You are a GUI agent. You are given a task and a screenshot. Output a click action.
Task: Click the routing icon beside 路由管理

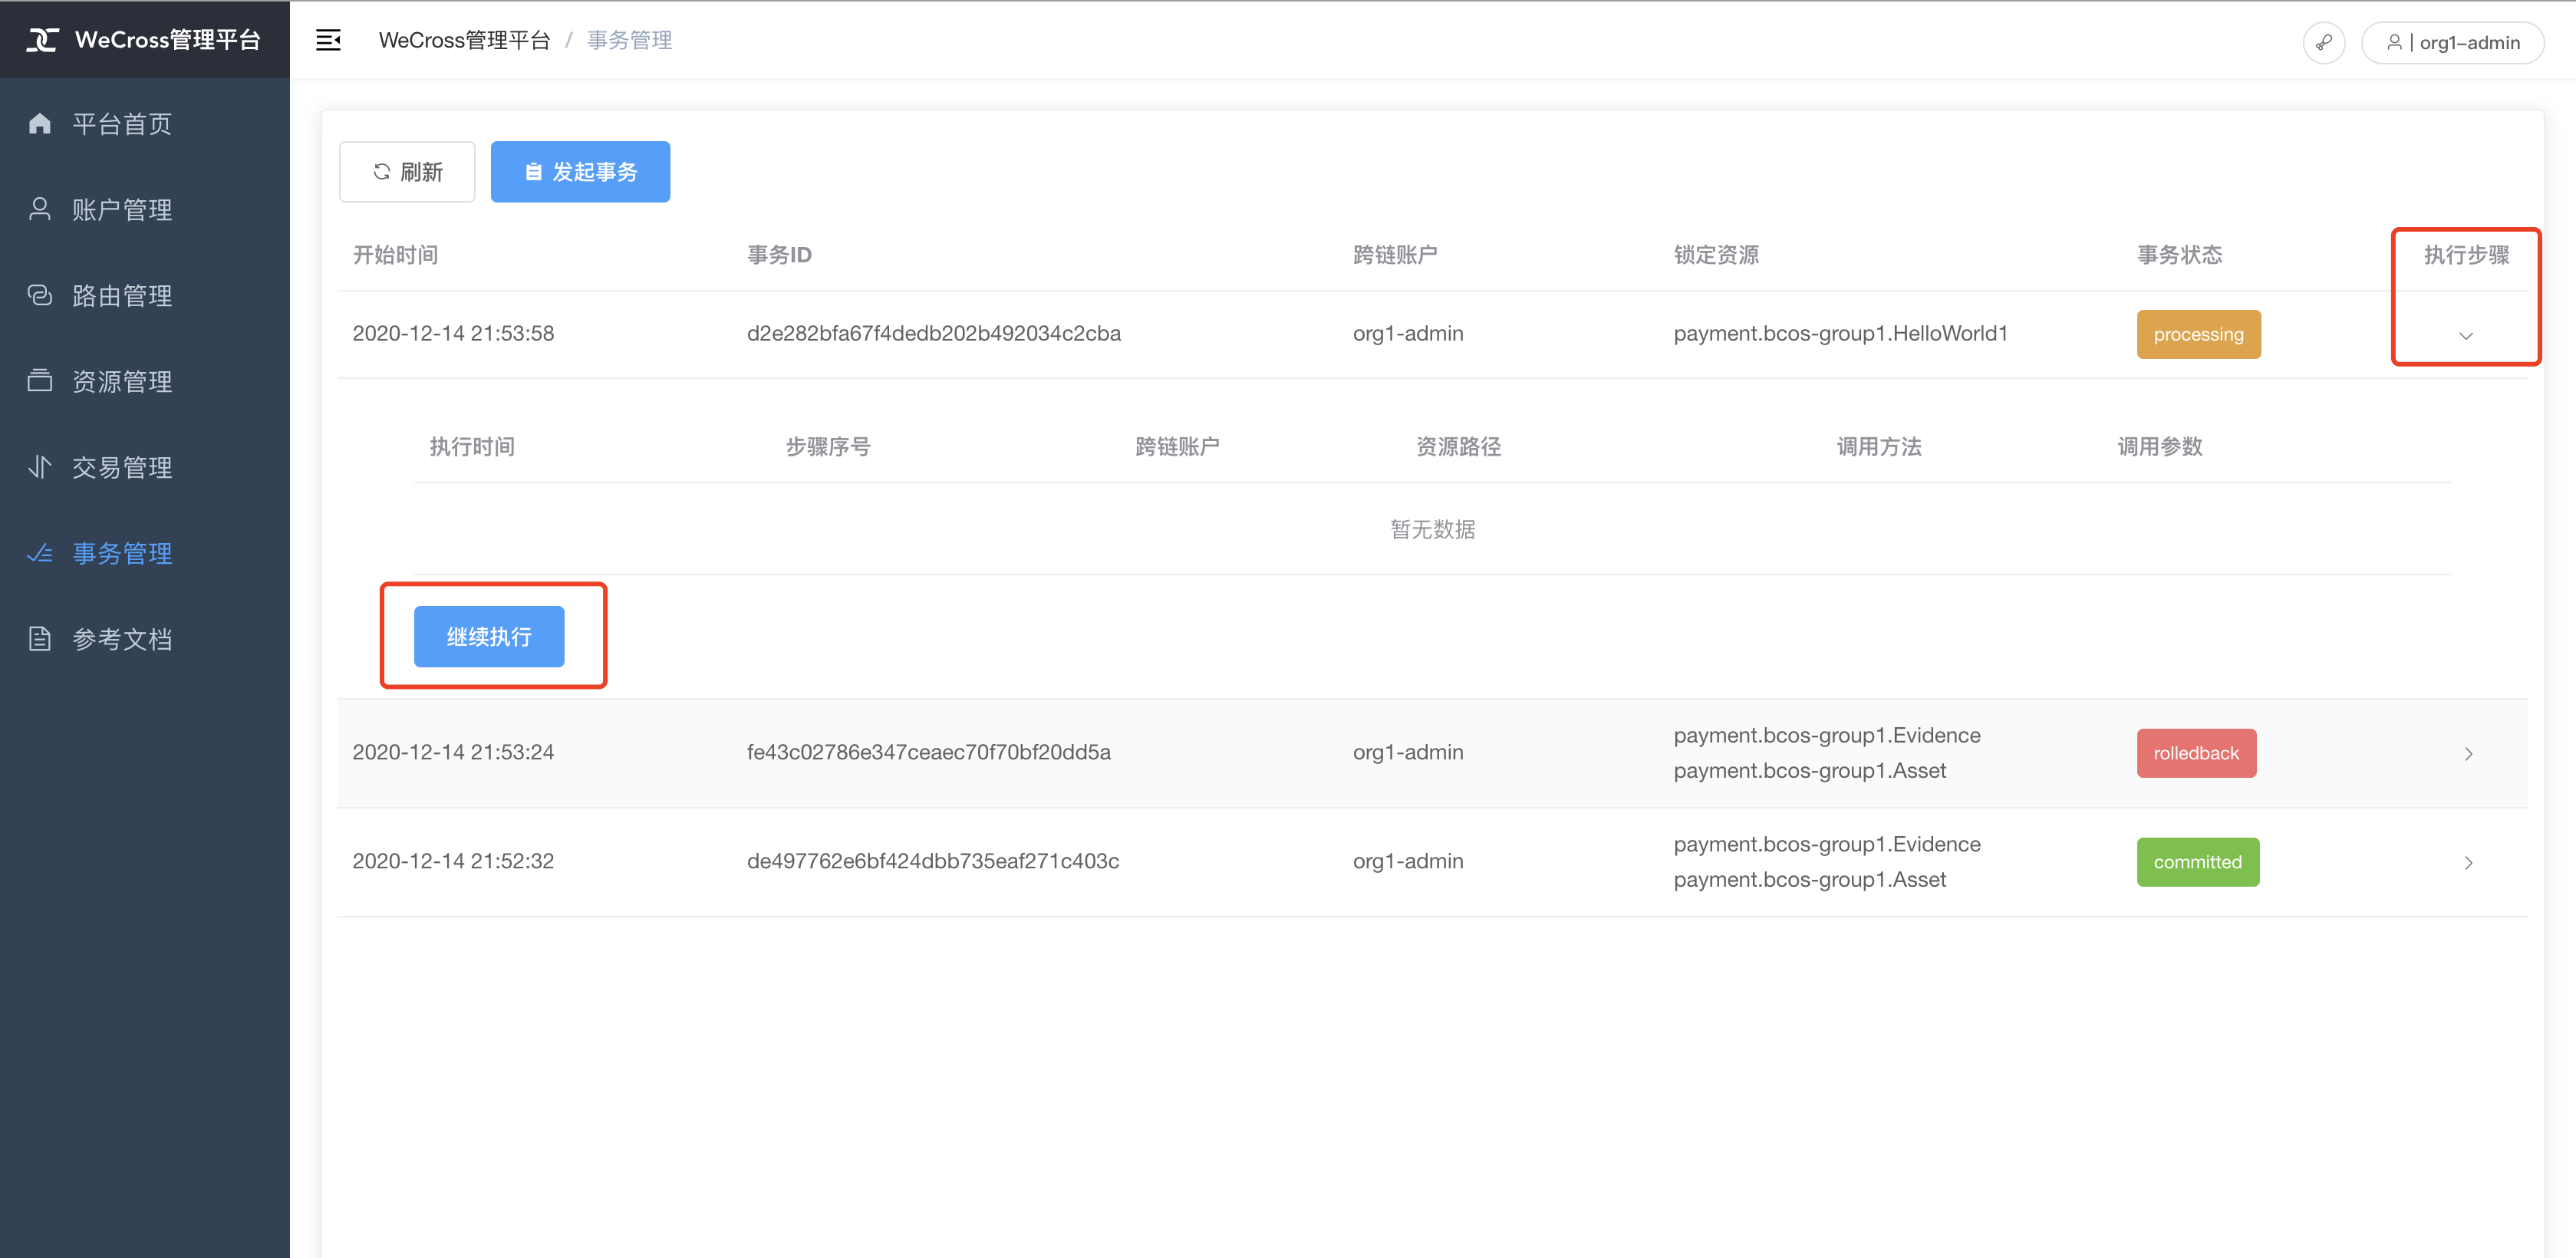[x=40, y=295]
